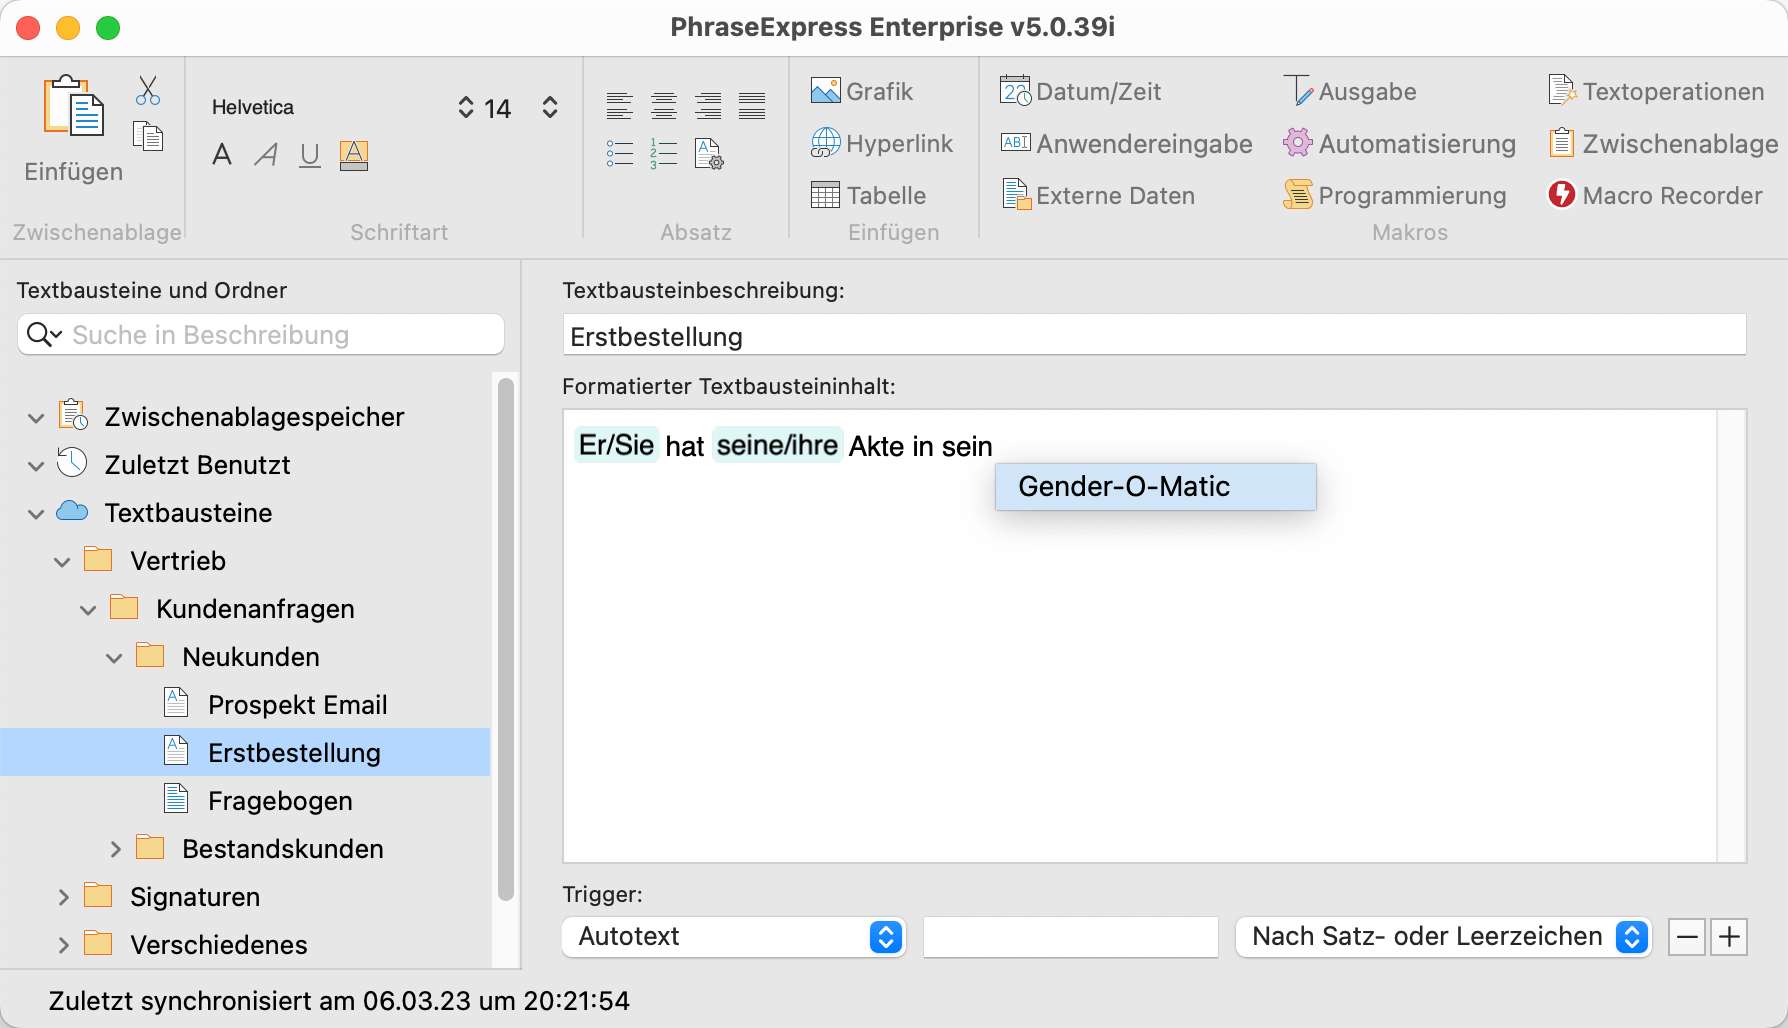Click the copy documents icon

[x=148, y=136]
